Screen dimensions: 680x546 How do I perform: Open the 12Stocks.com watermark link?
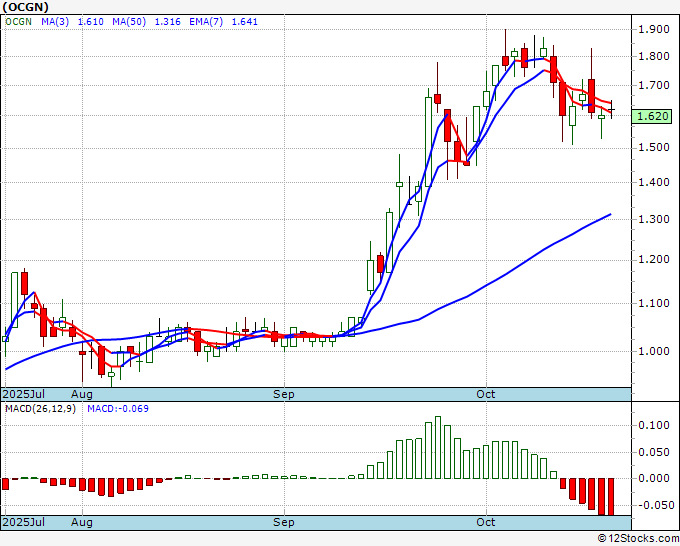(x=637, y=539)
